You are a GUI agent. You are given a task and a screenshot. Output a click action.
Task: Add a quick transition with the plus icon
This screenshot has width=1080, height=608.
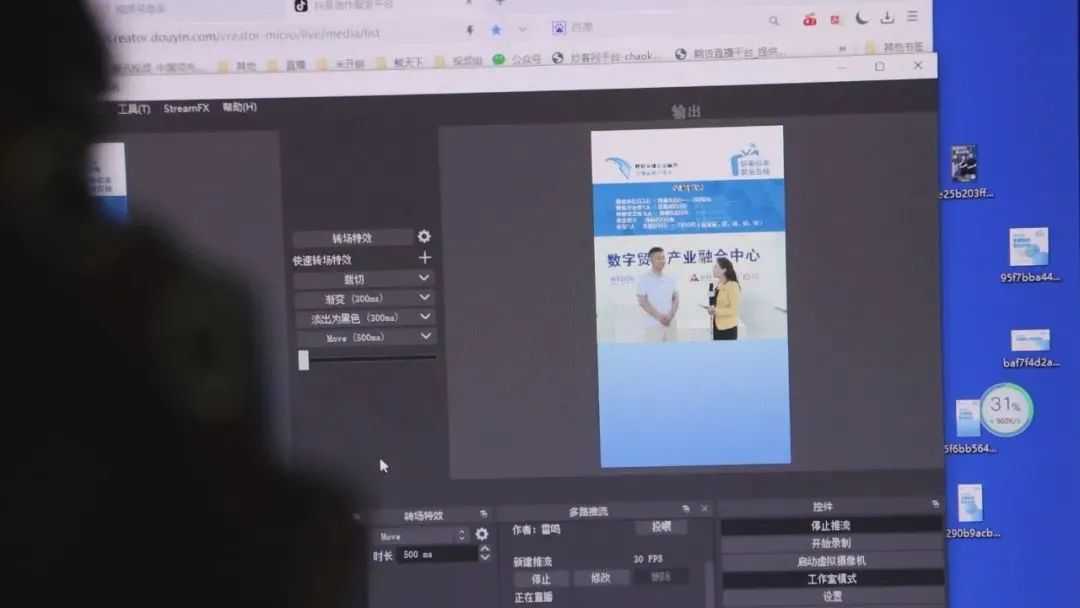pyautogui.click(x=425, y=258)
